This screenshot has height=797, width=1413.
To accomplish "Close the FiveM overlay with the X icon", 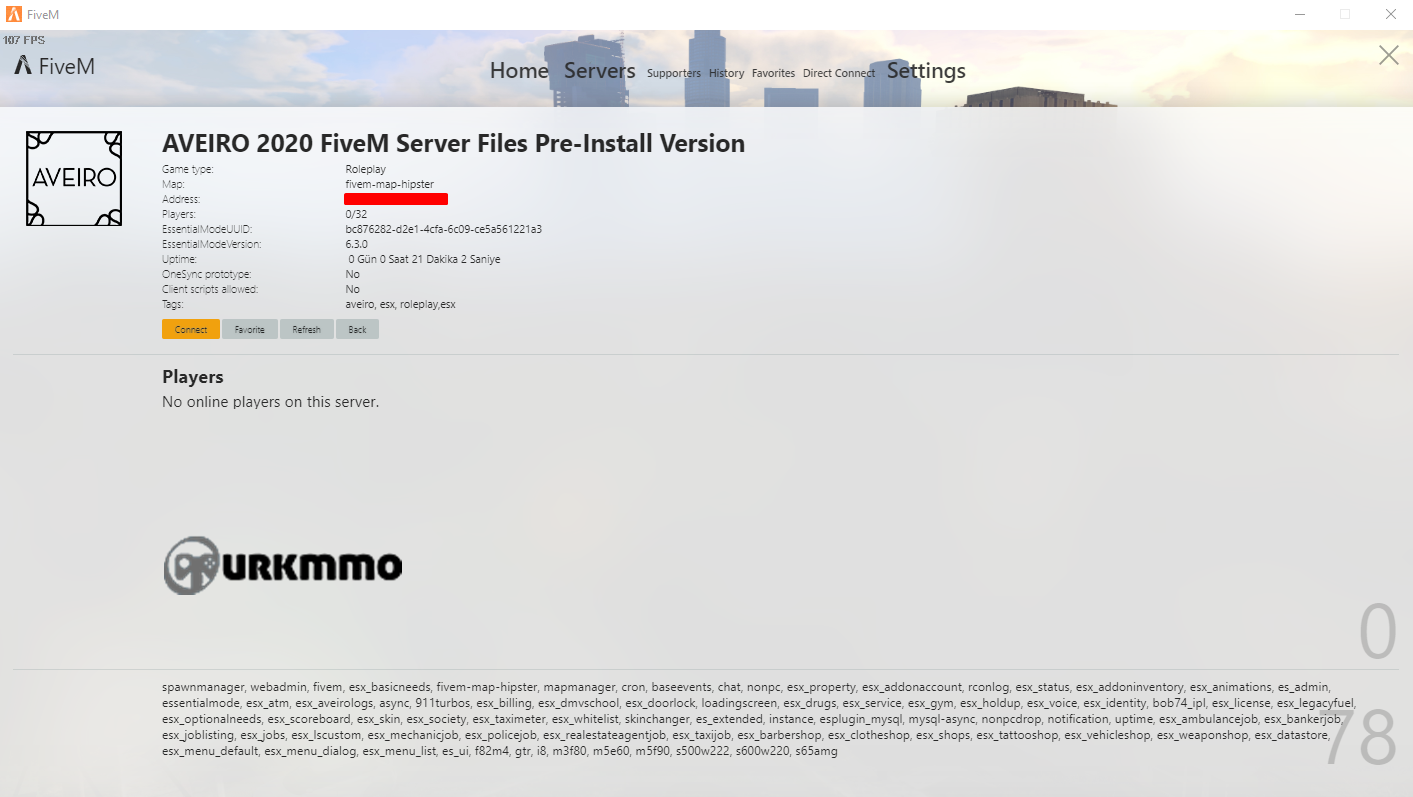I will click(x=1389, y=55).
